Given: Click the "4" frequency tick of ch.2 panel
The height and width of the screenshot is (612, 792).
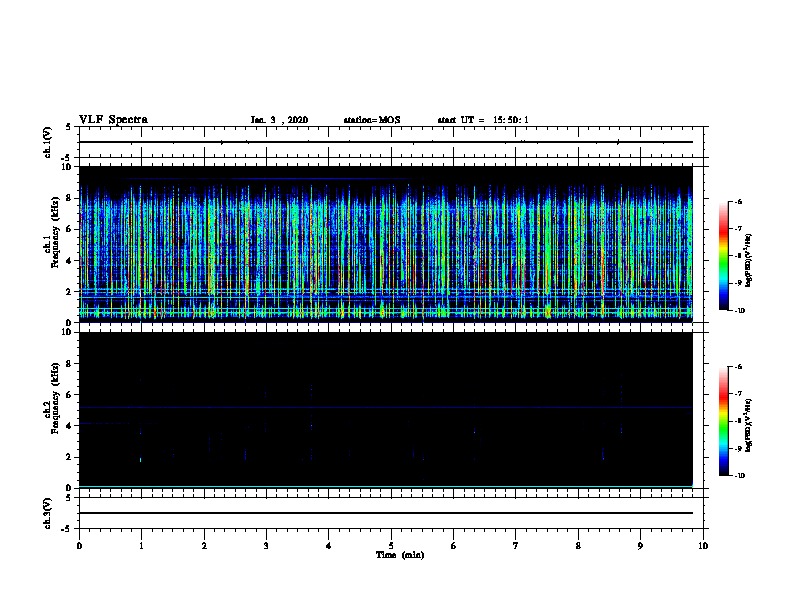Looking at the screenshot, I should (70, 426).
